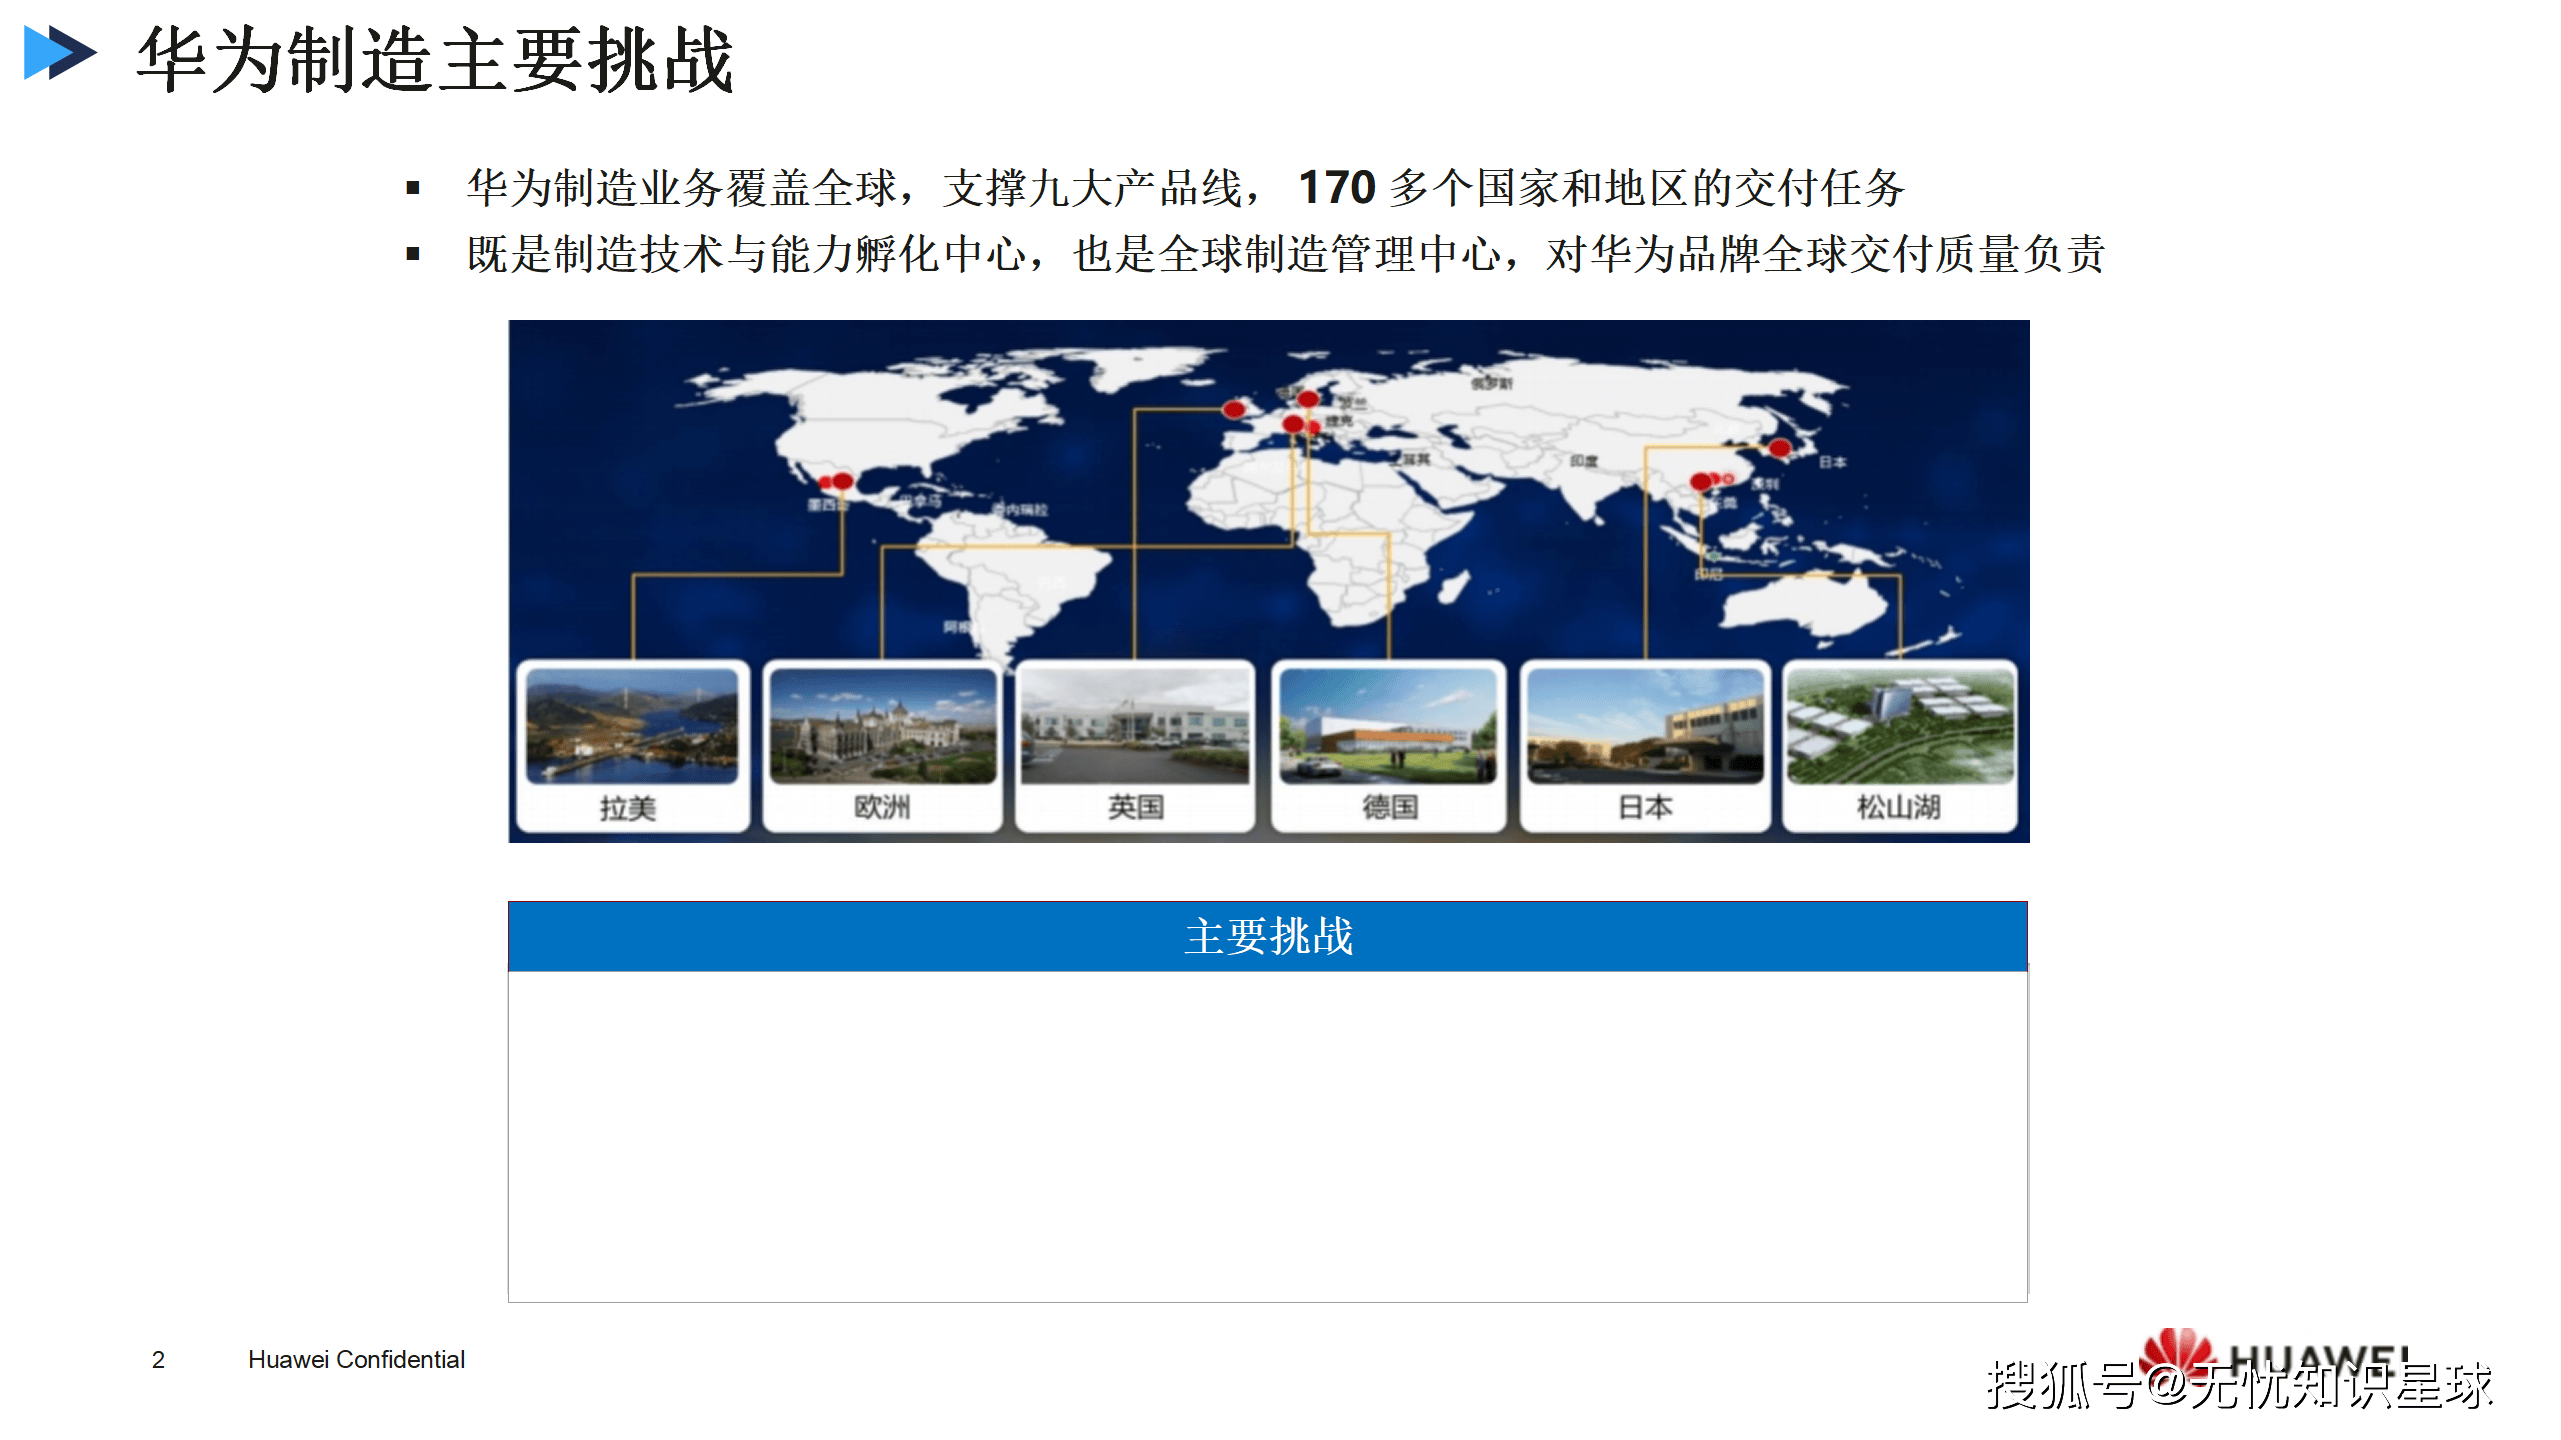Click the Huawei Confidential footer text

[356, 1359]
